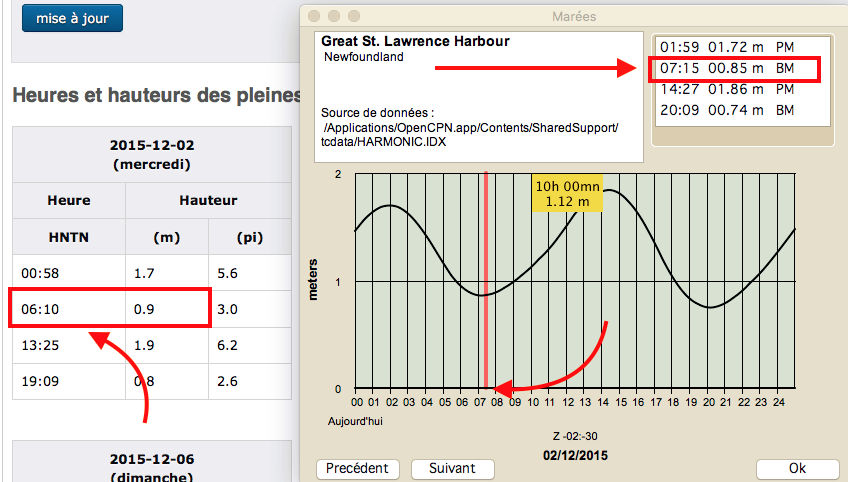Click the 2015-12-02 (mercredi) table header
Viewport: 848px width, 482px height.
coord(150,155)
